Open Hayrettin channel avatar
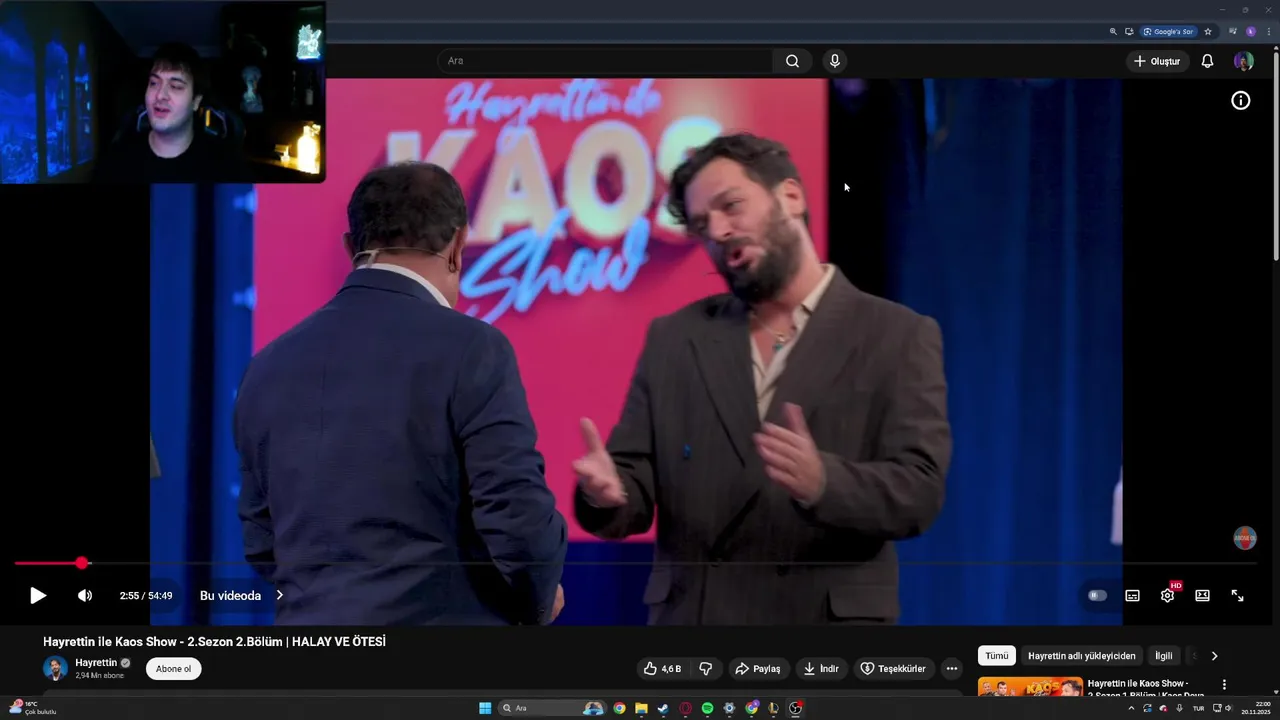Image resolution: width=1280 pixels, height=720 pixels. tap(55, 668)
